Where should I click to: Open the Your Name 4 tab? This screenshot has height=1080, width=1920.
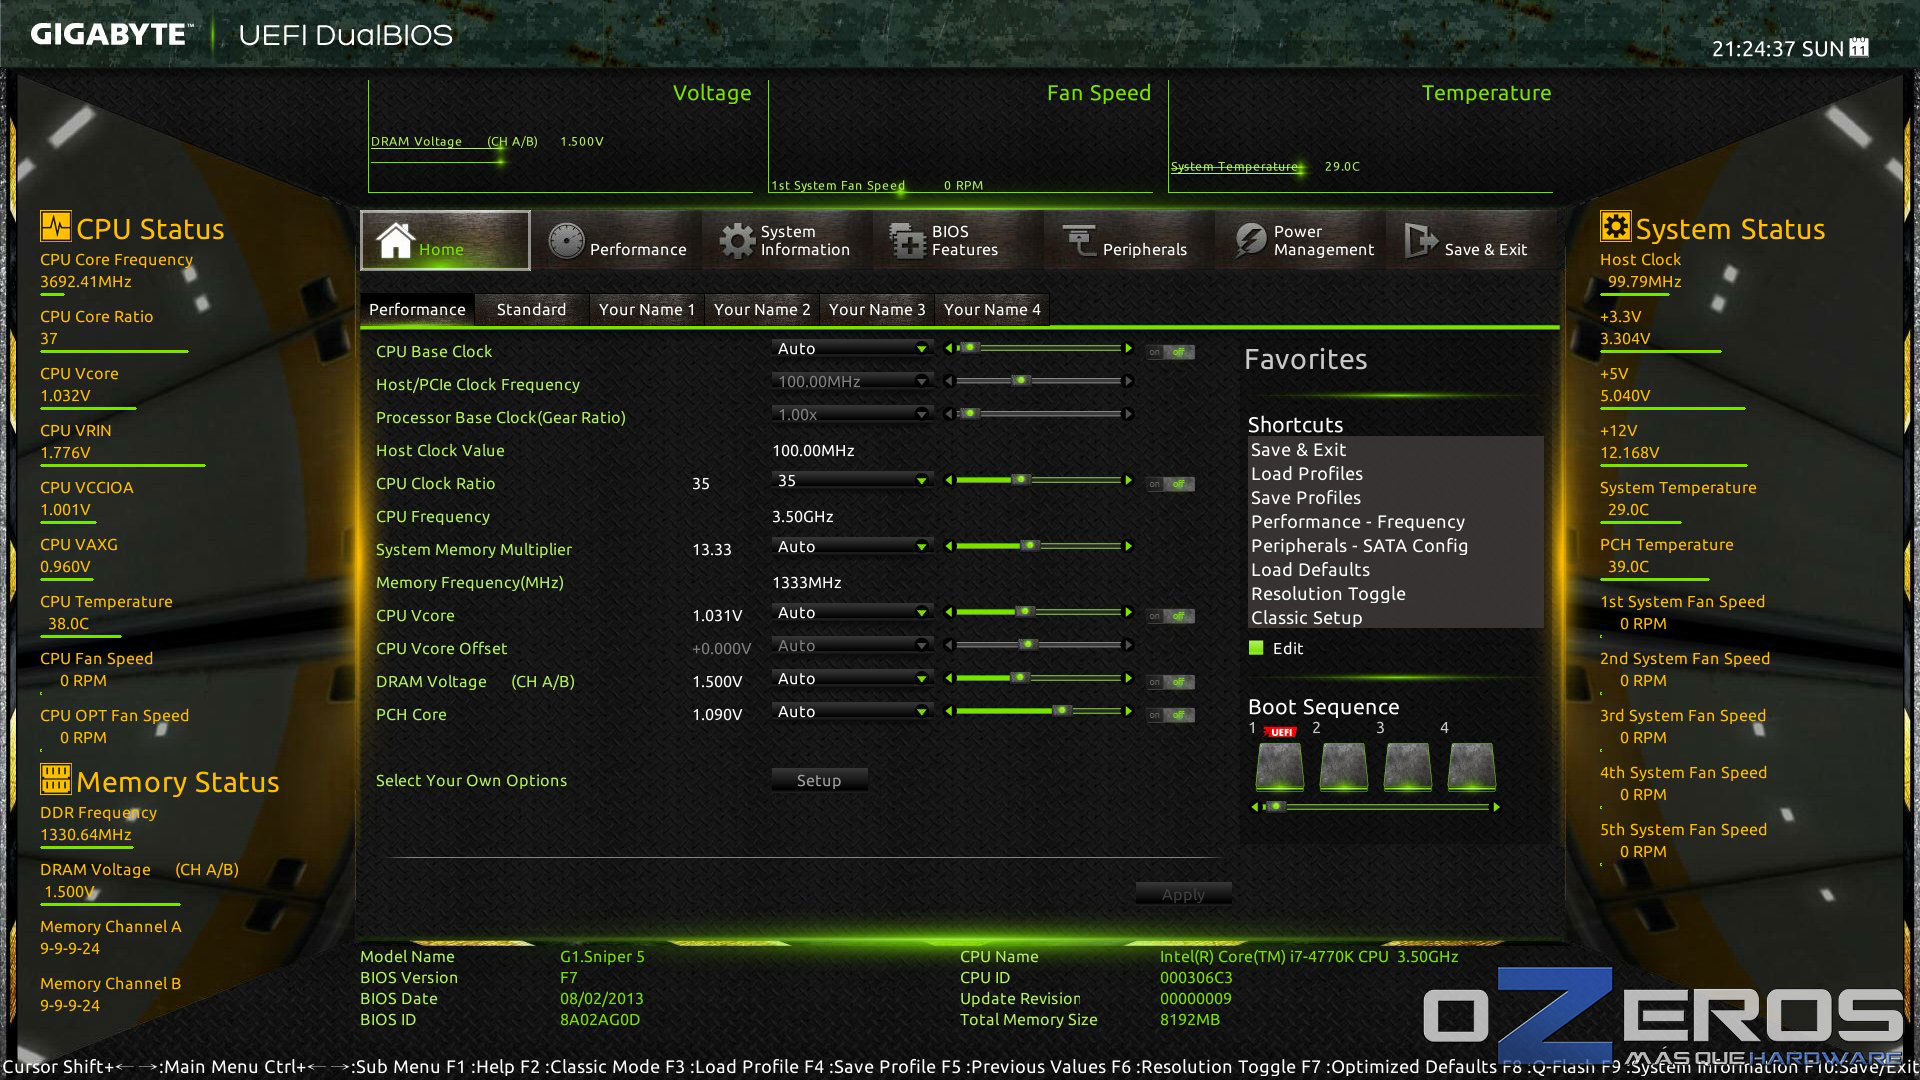coord(992,309)
